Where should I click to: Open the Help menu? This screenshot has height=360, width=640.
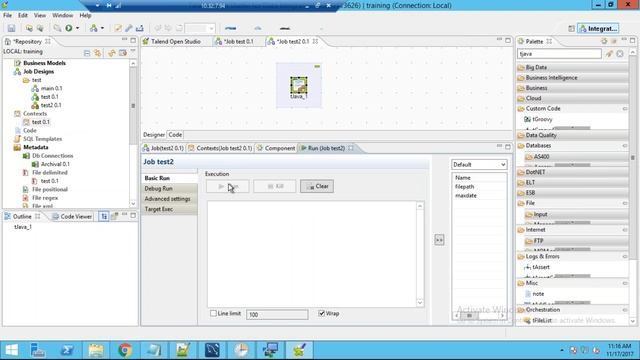(85, 15)
